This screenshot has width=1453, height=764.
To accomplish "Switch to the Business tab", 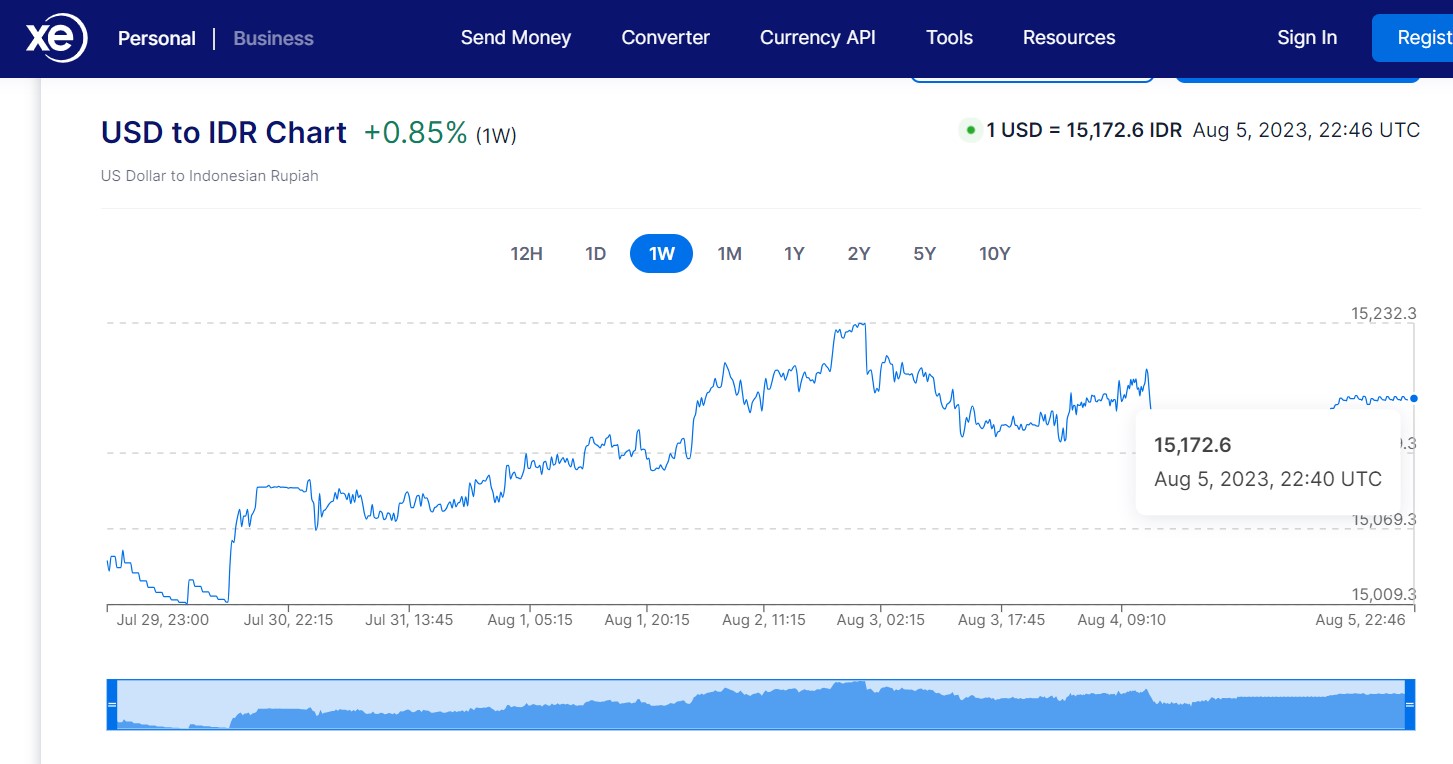I will coord(273,39).
